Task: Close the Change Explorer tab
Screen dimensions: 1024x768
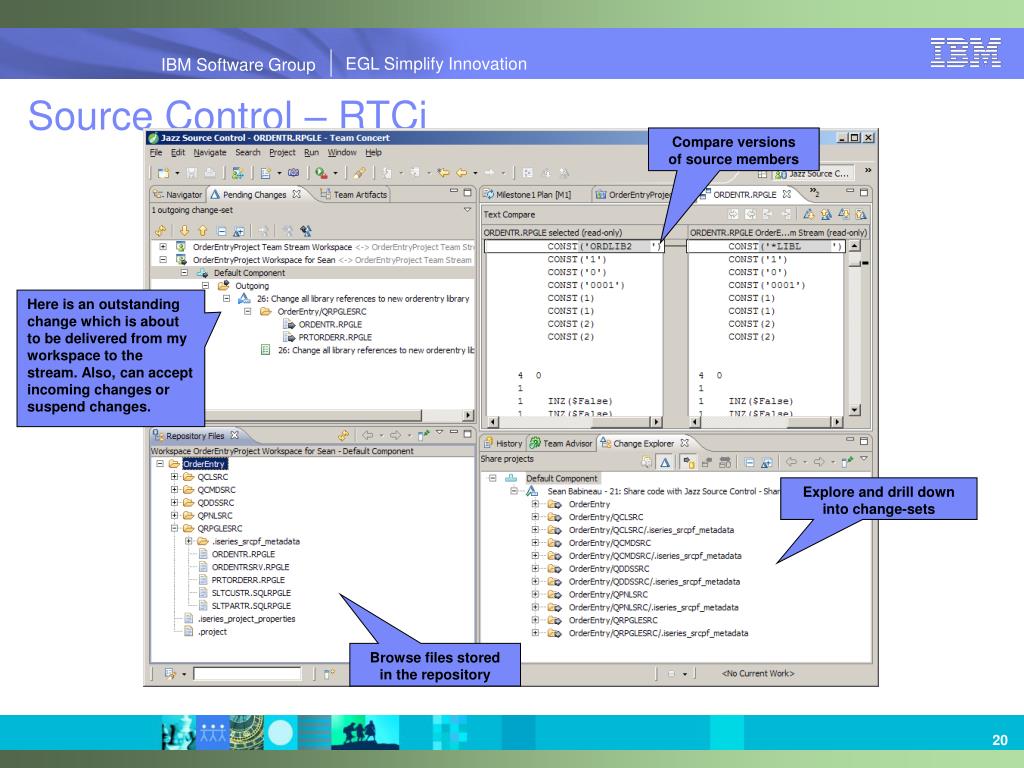Action: point(684,443)
